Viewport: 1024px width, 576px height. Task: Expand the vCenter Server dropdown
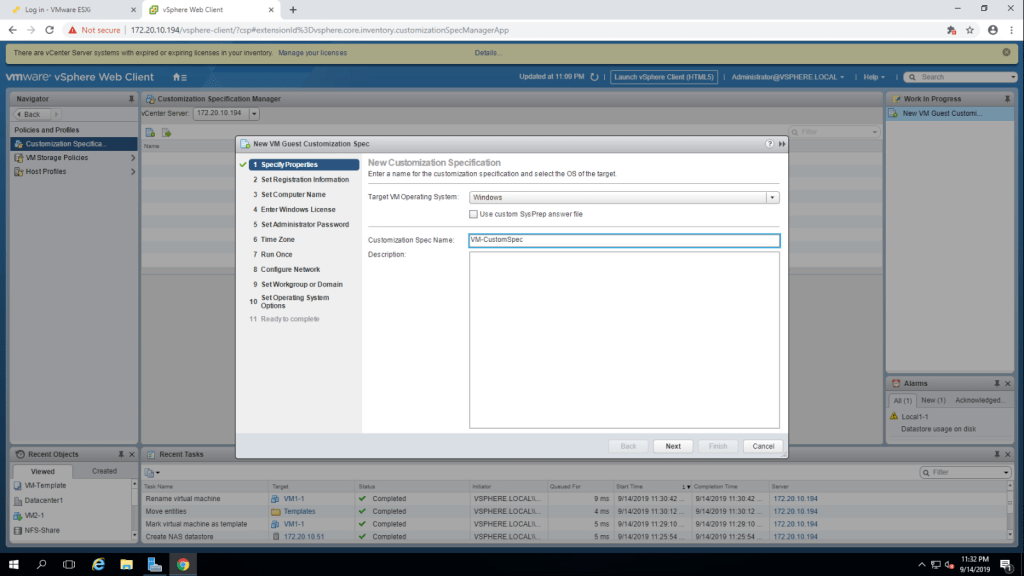click(254, 114)
